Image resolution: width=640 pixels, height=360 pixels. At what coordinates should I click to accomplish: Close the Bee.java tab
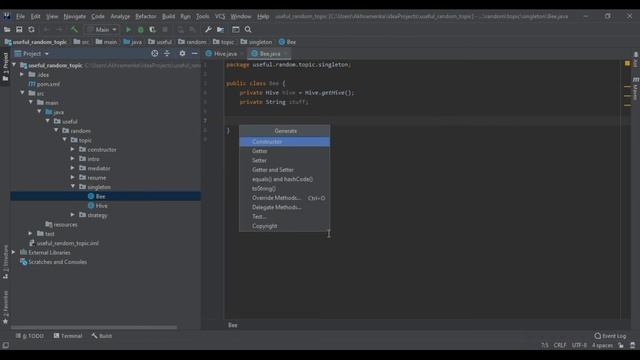(285, 54)
